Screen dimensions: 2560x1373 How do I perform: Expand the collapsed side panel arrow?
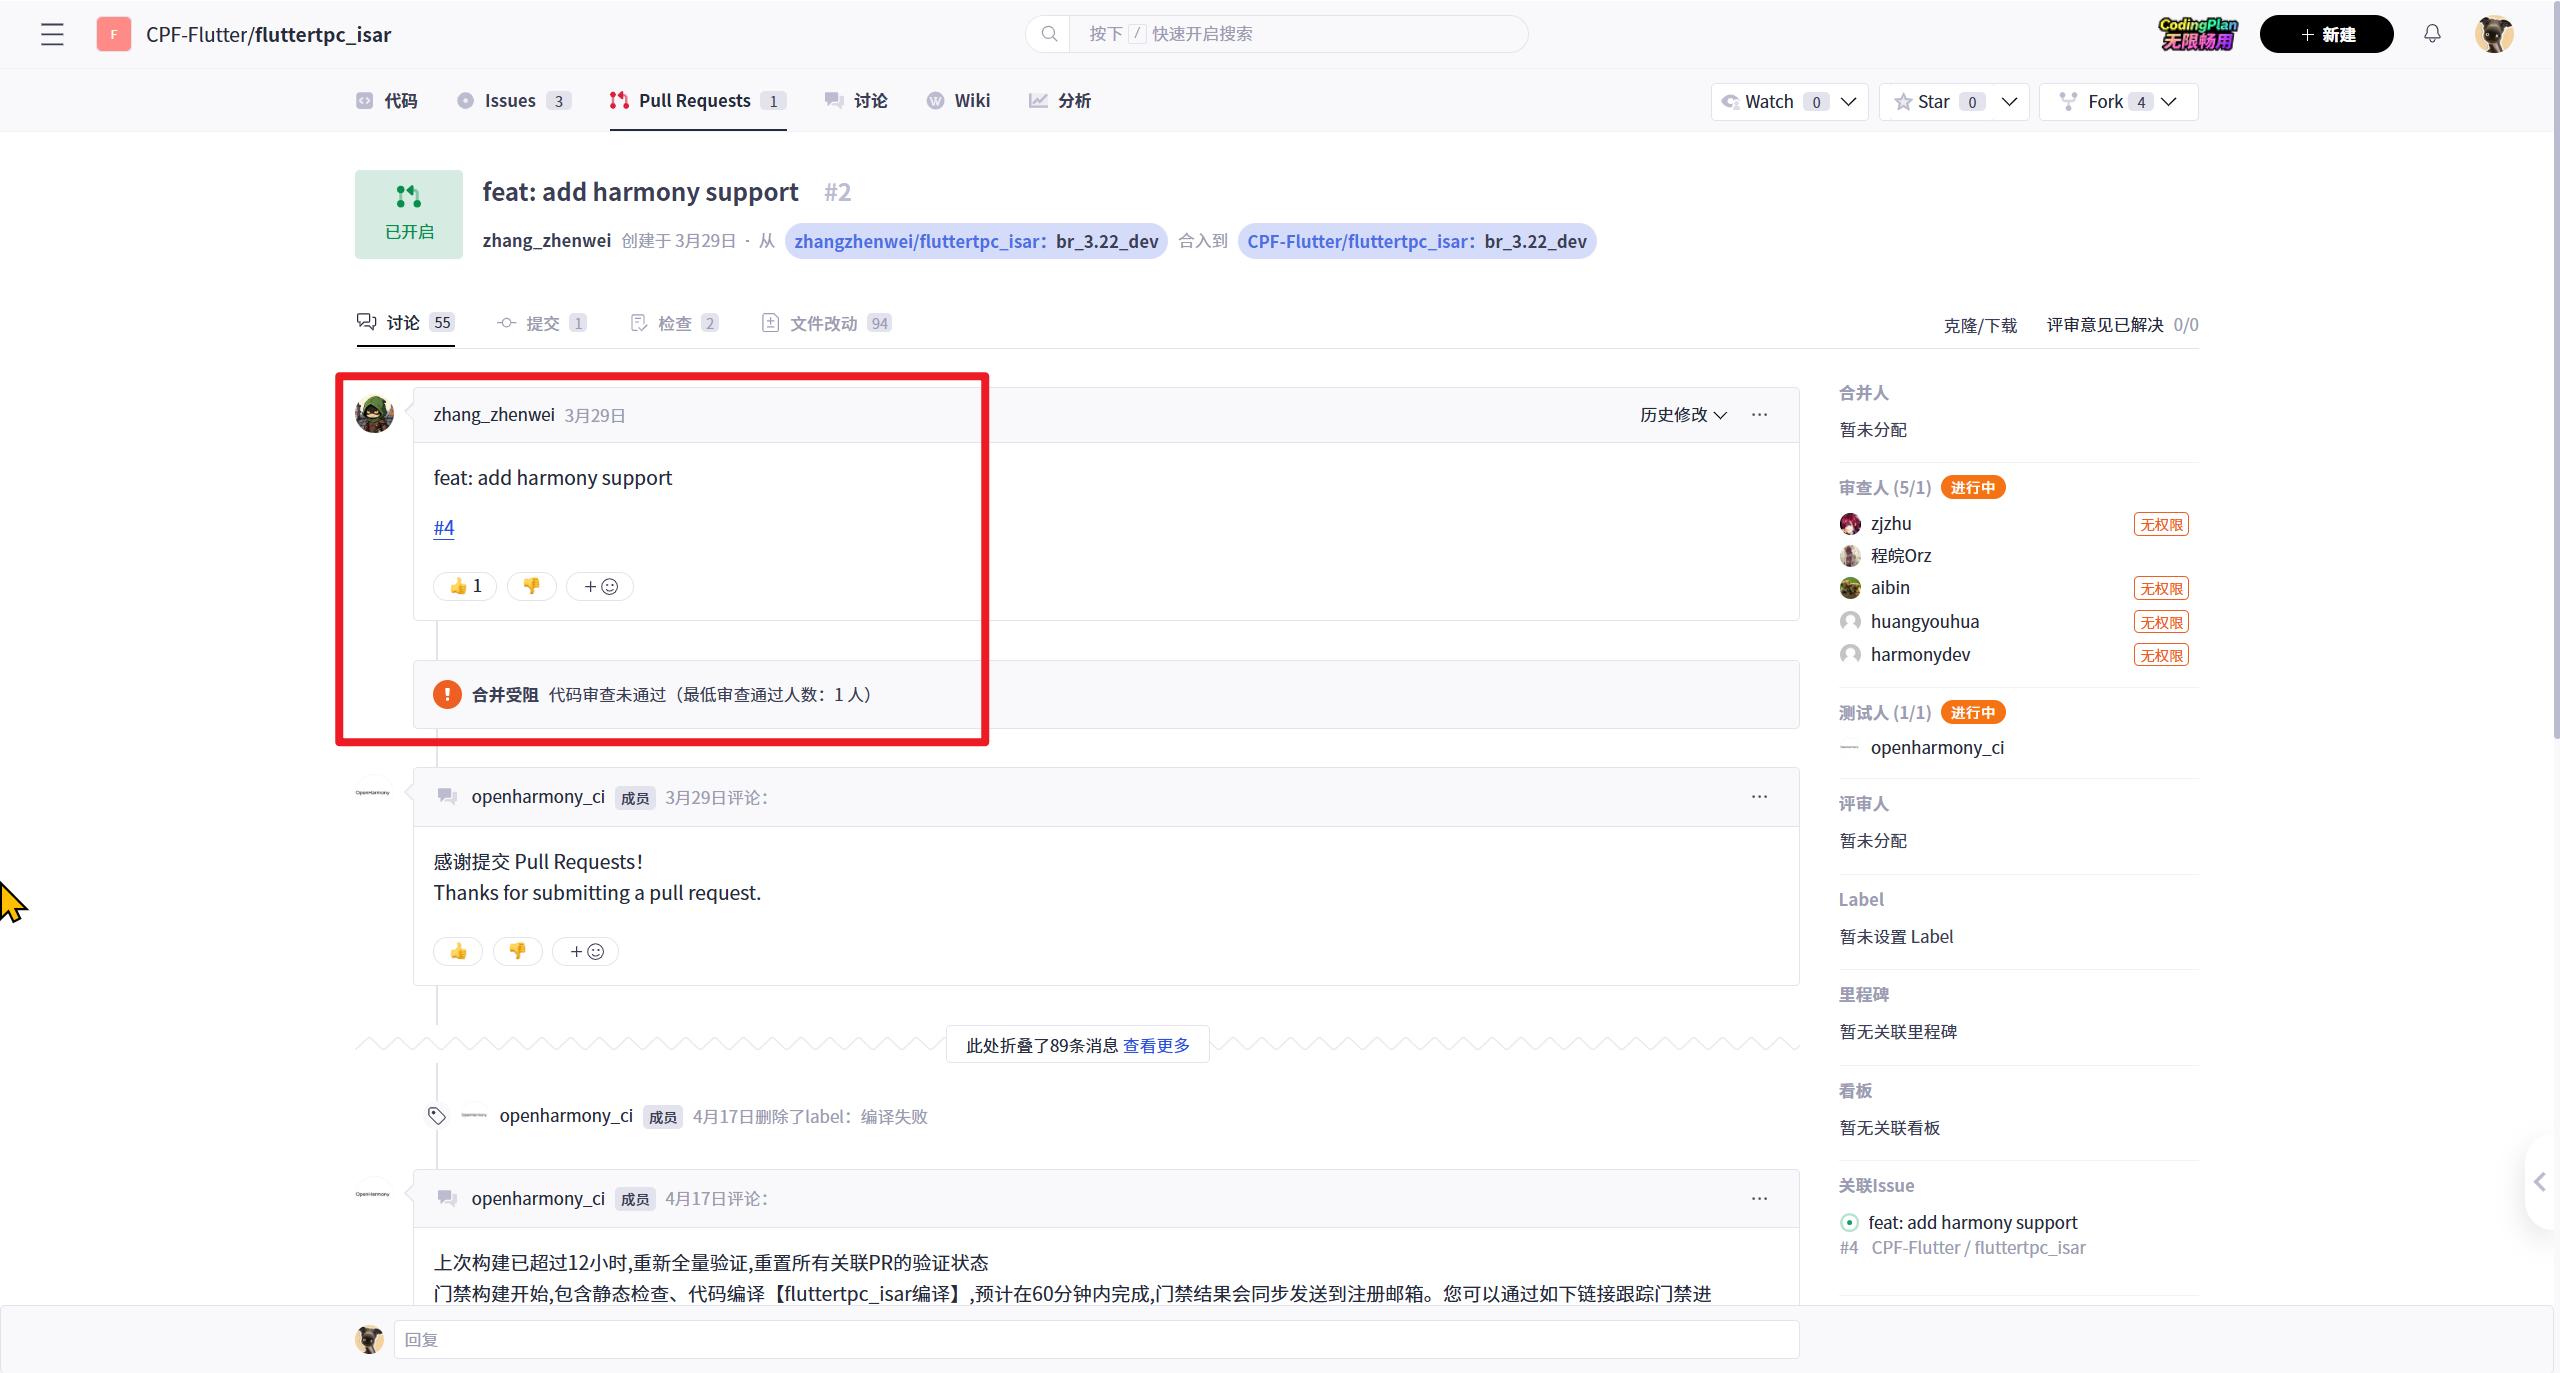coord(2540,1182)
